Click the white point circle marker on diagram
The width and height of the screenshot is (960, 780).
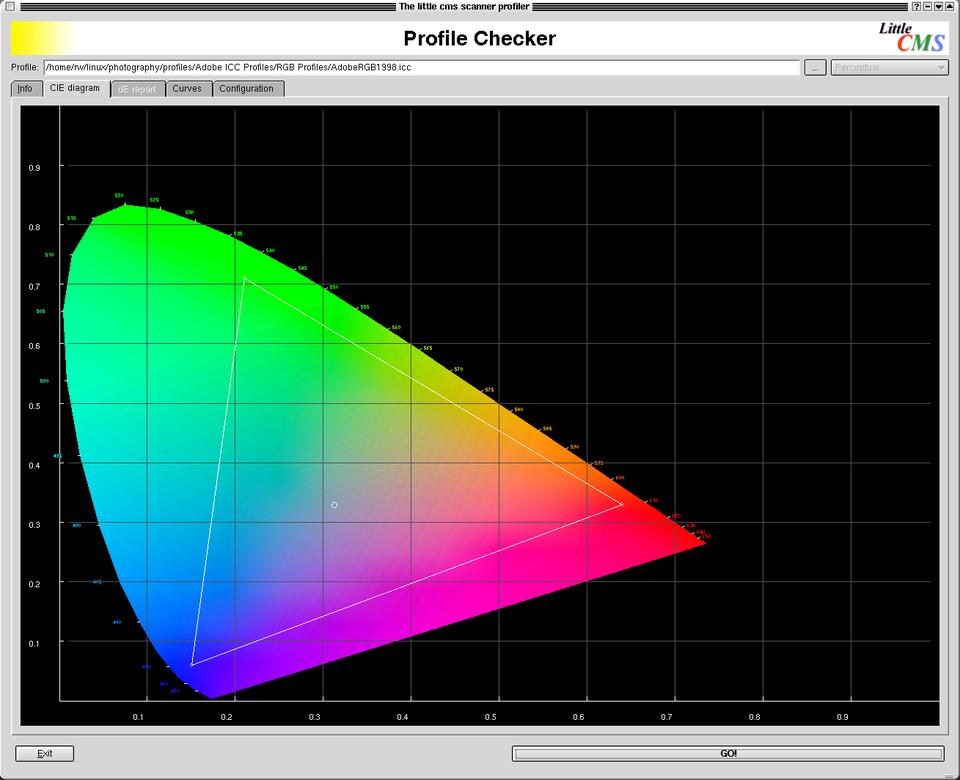pos(334,505)
